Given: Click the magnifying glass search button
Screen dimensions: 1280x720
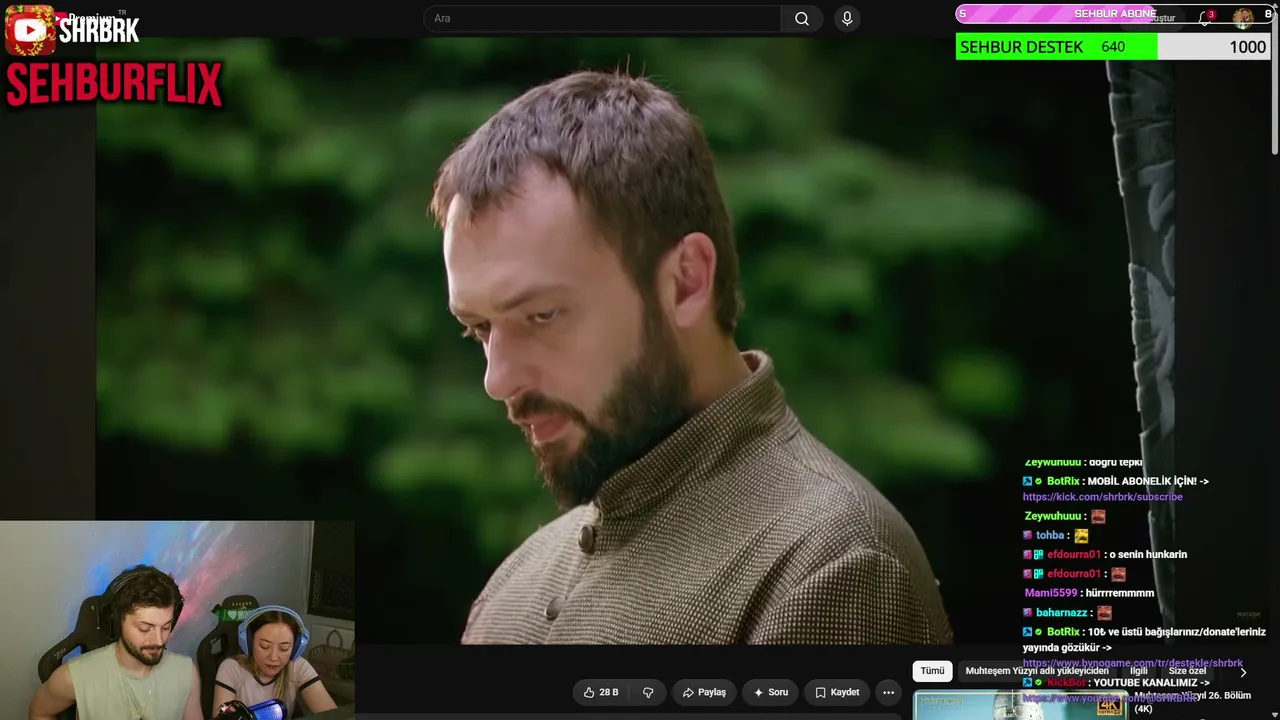Looking at the screenshot, I should click(802, 18).
